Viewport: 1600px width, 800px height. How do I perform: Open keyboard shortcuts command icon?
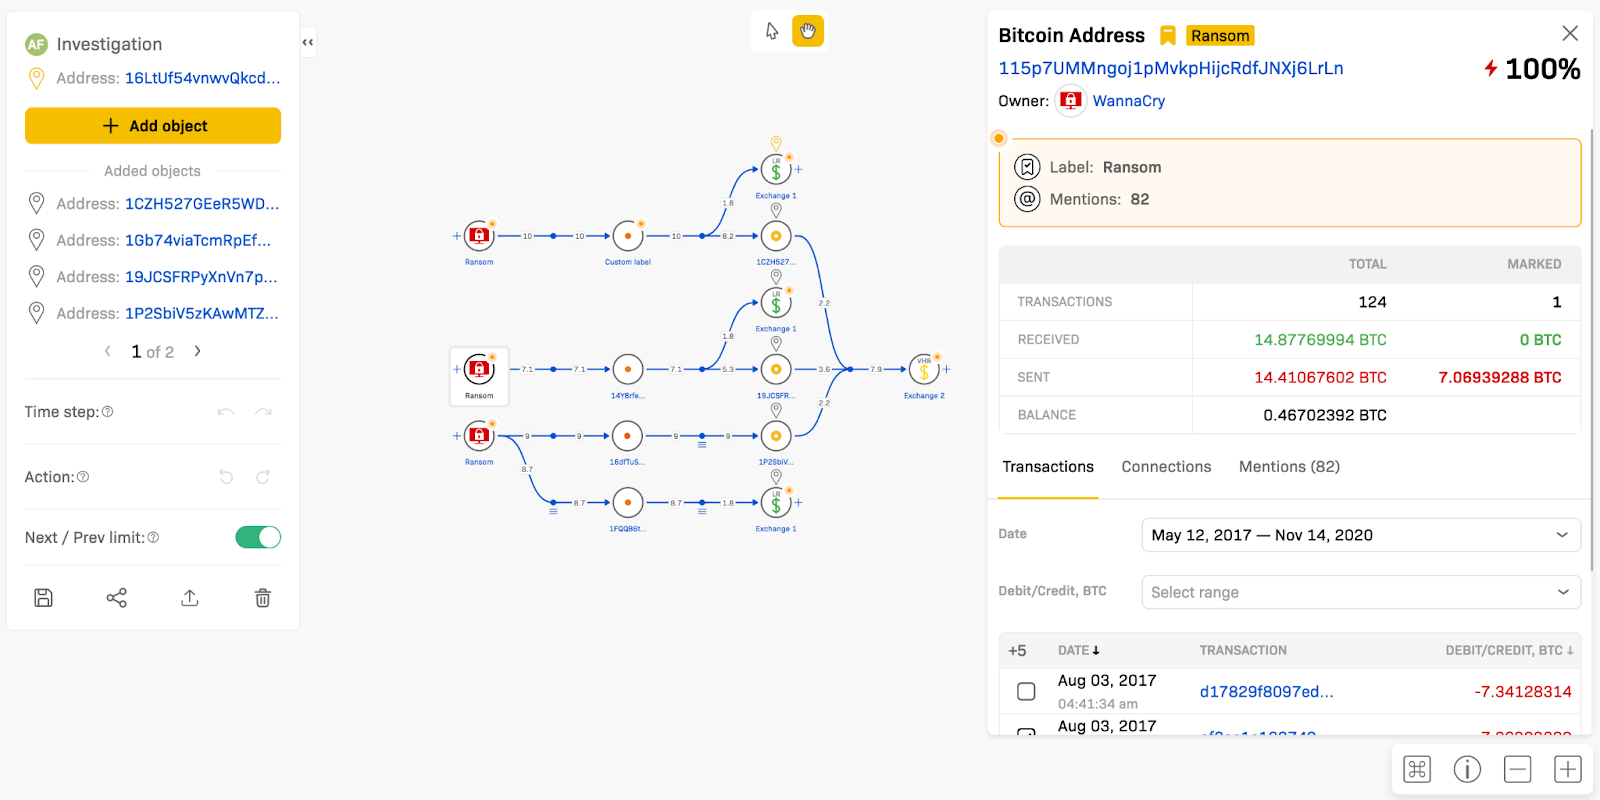coord(1417,769)
